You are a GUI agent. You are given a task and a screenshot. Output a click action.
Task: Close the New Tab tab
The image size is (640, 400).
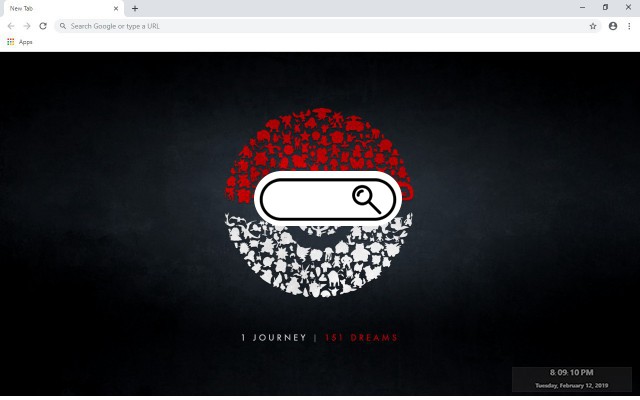116,8
